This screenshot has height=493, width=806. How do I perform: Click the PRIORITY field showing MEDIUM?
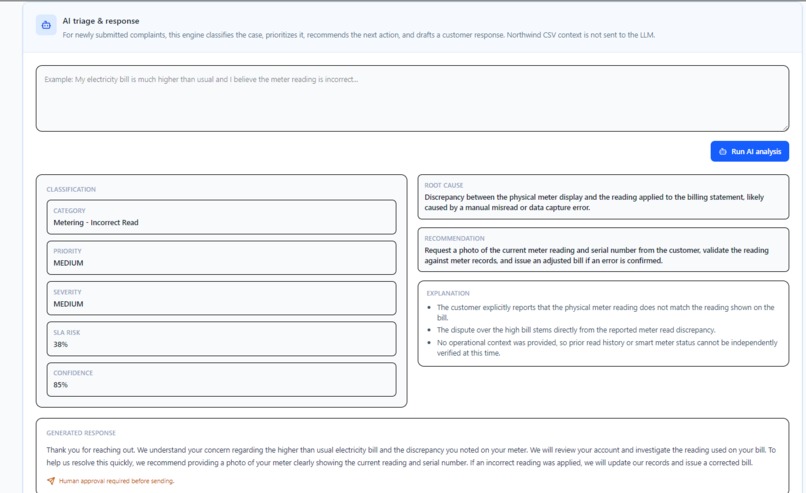point(222,258)
